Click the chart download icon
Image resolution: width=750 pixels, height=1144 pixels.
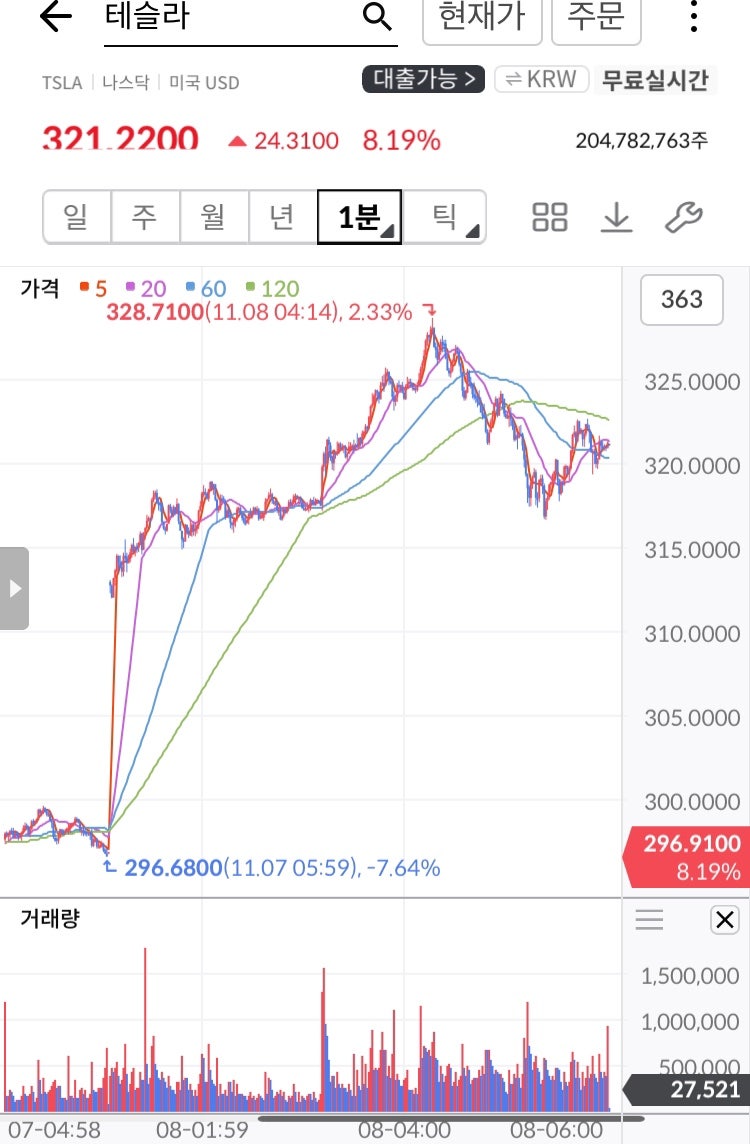pos(616,217)
